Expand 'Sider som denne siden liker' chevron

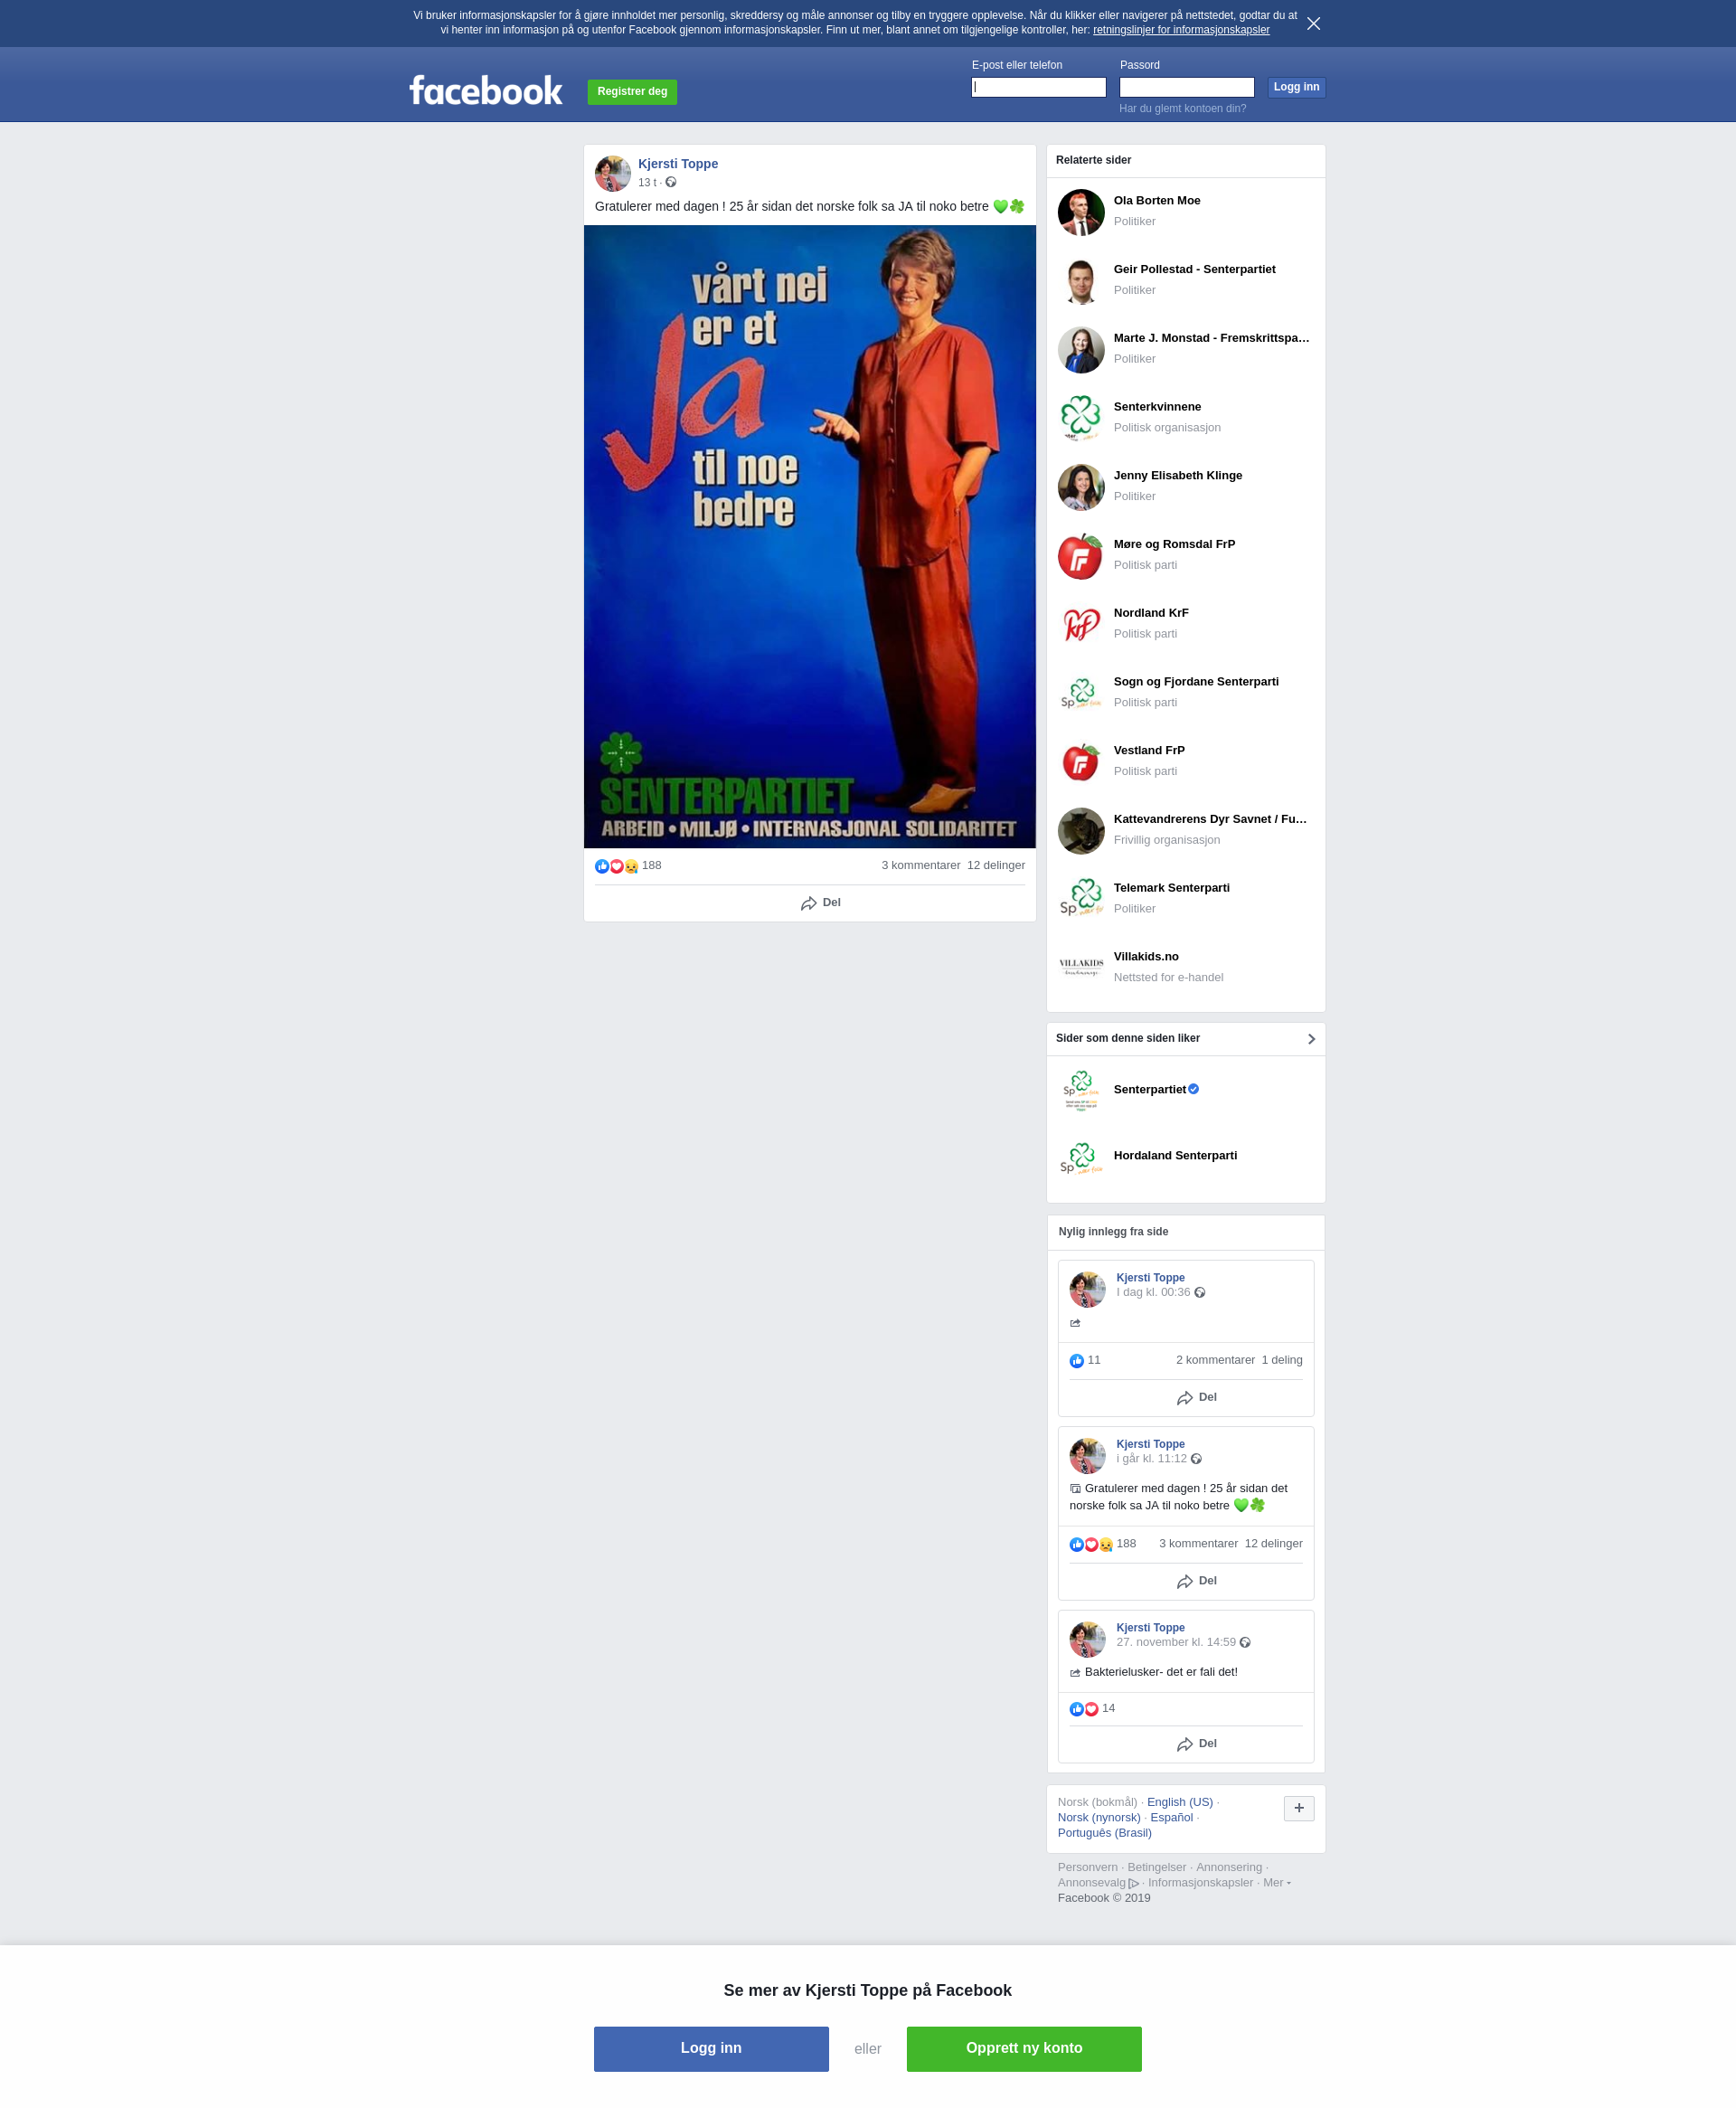[1311, 1039]
